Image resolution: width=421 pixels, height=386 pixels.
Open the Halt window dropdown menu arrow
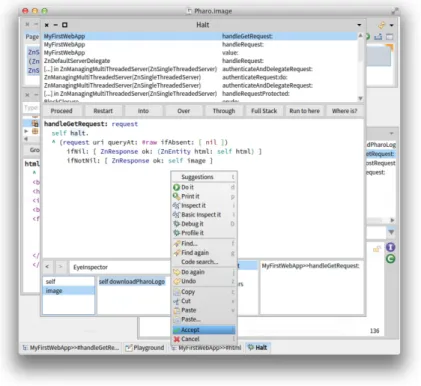359,25
